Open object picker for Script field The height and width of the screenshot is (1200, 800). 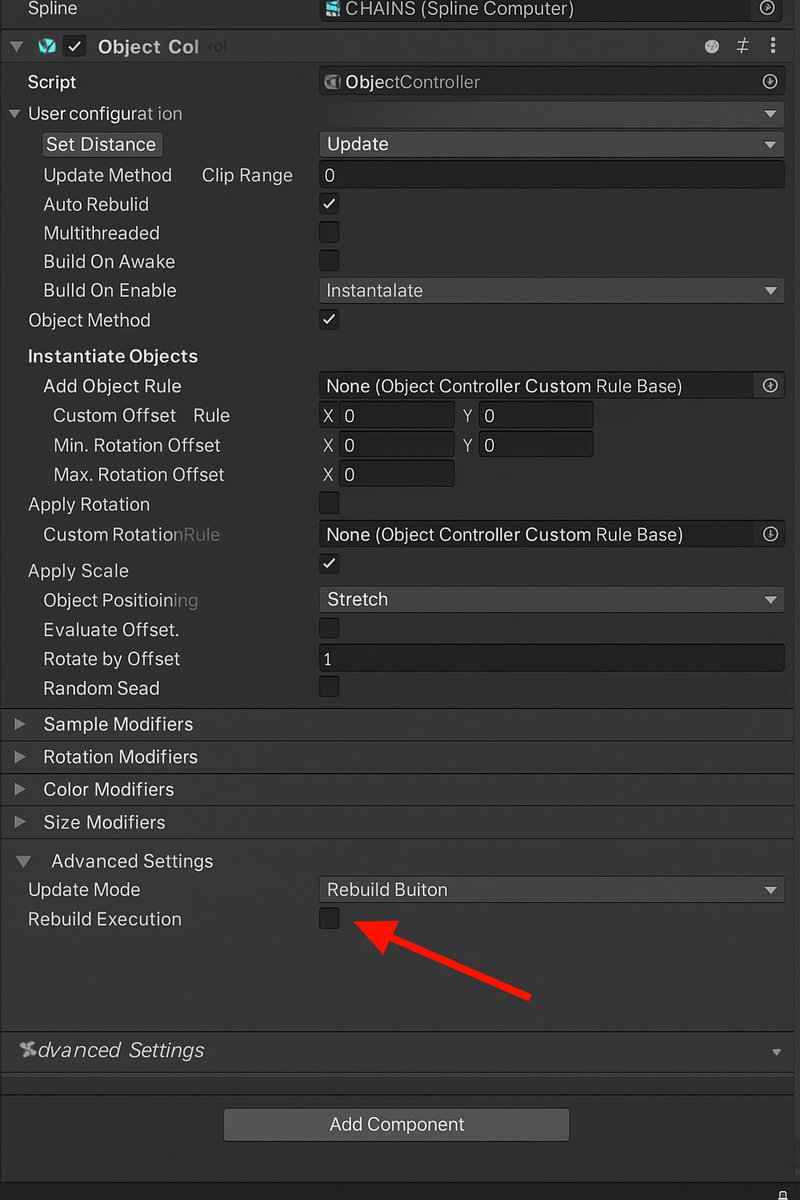[770, 82]
